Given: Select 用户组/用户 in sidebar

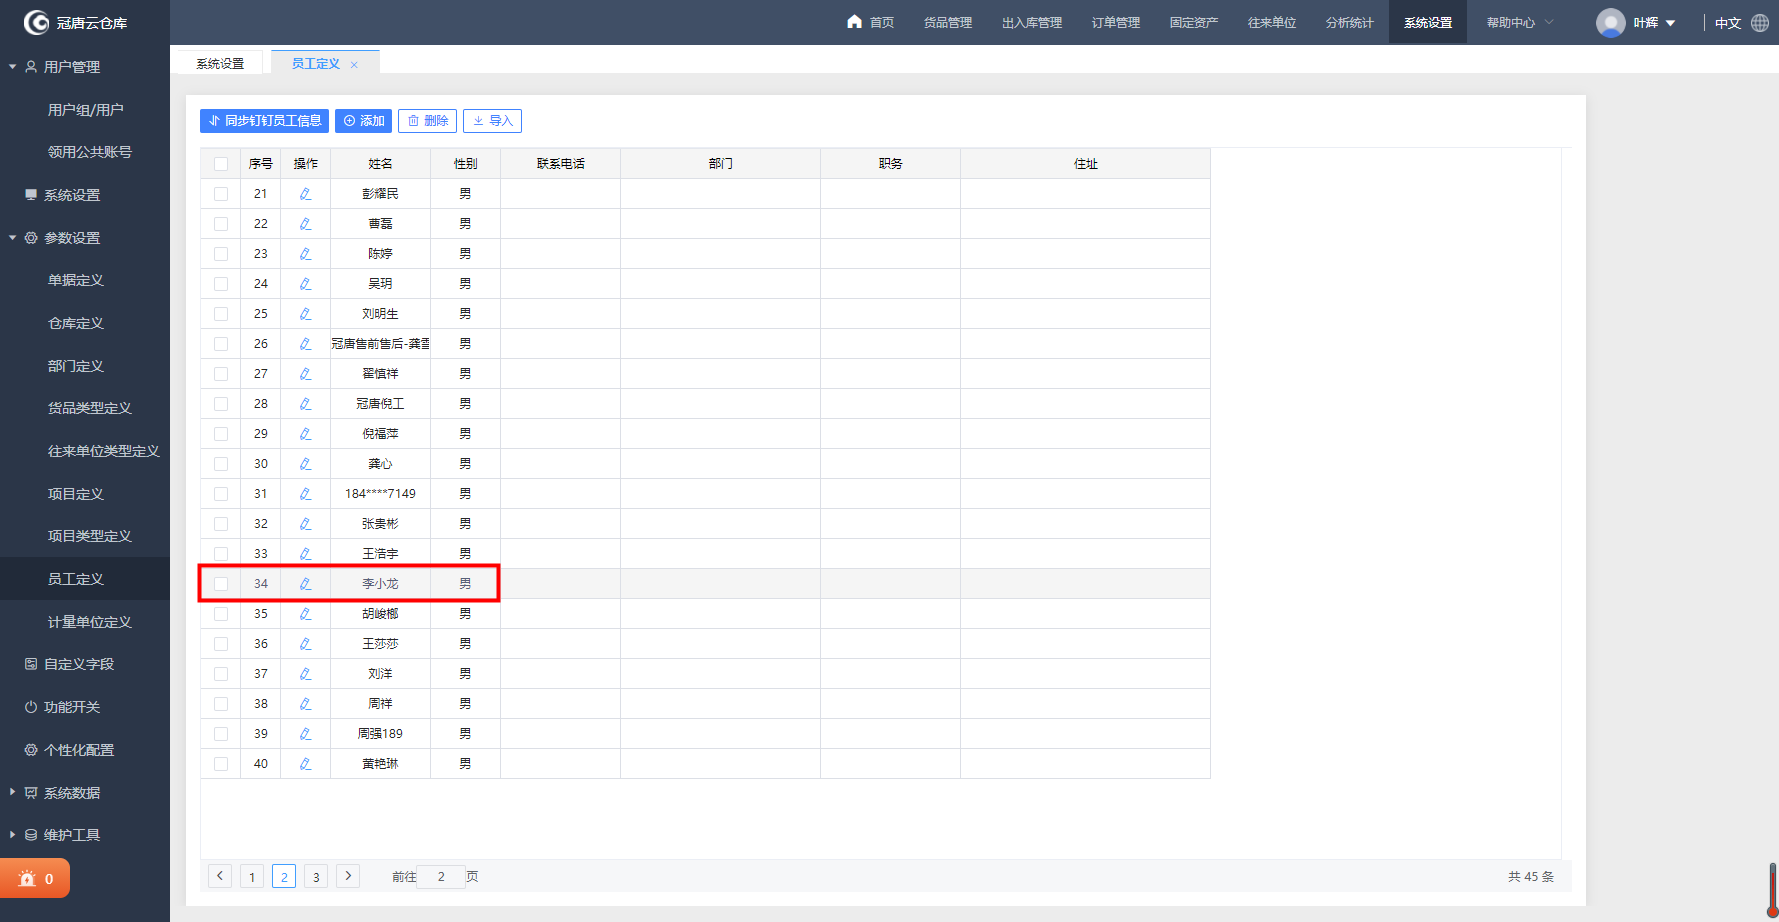Looking at the screenshot, I should [86, 109].
